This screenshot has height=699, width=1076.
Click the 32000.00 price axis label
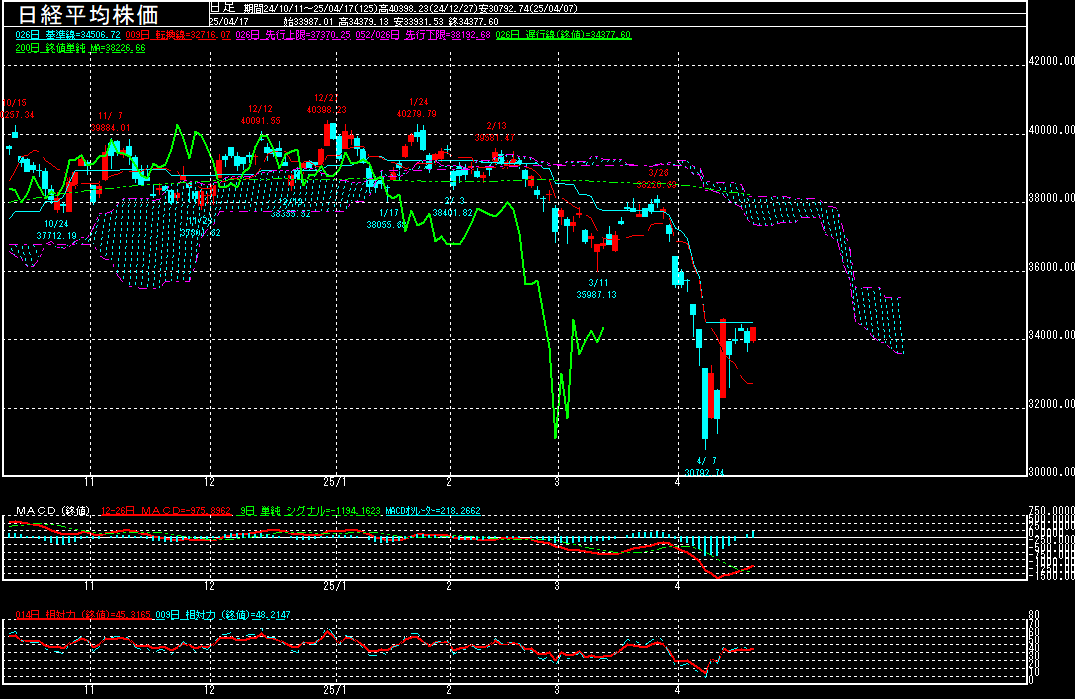[x=1051, y=404]
